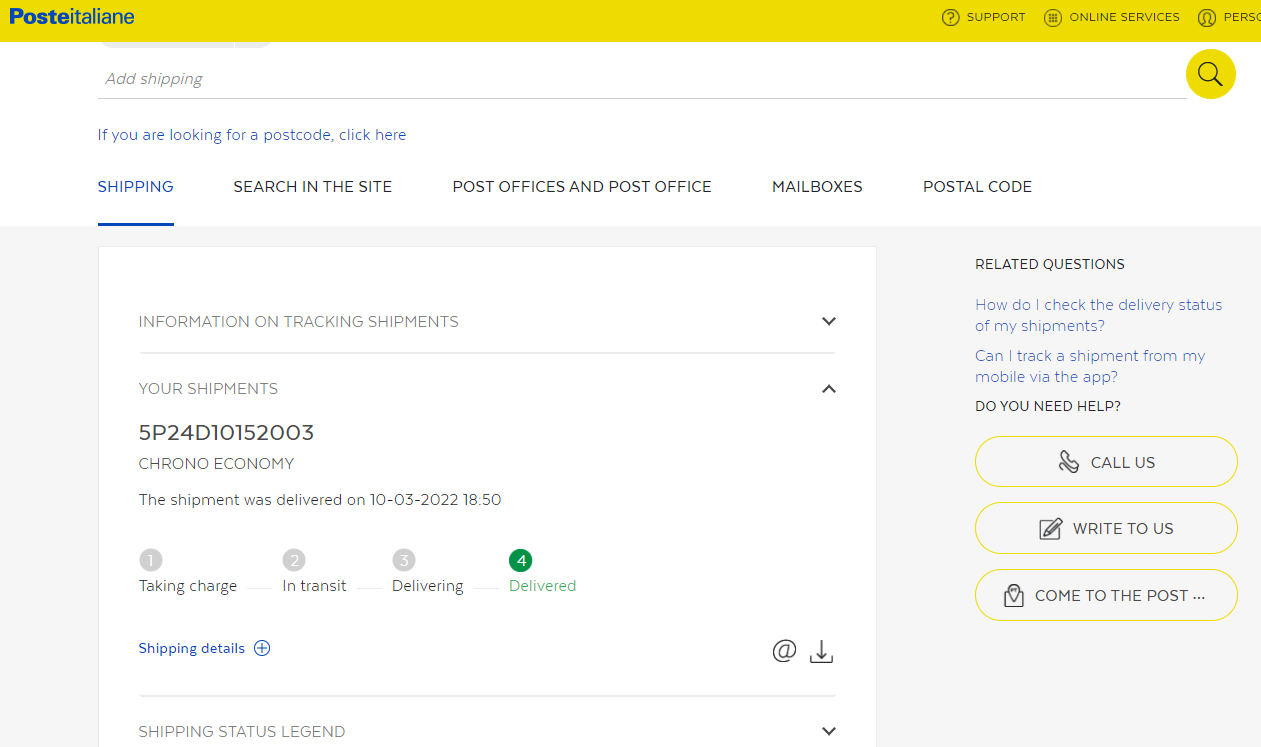The image size is (1261, 747).
Task: Click the pencil icon in Write To Us
Action: (x=1050, y=529)
